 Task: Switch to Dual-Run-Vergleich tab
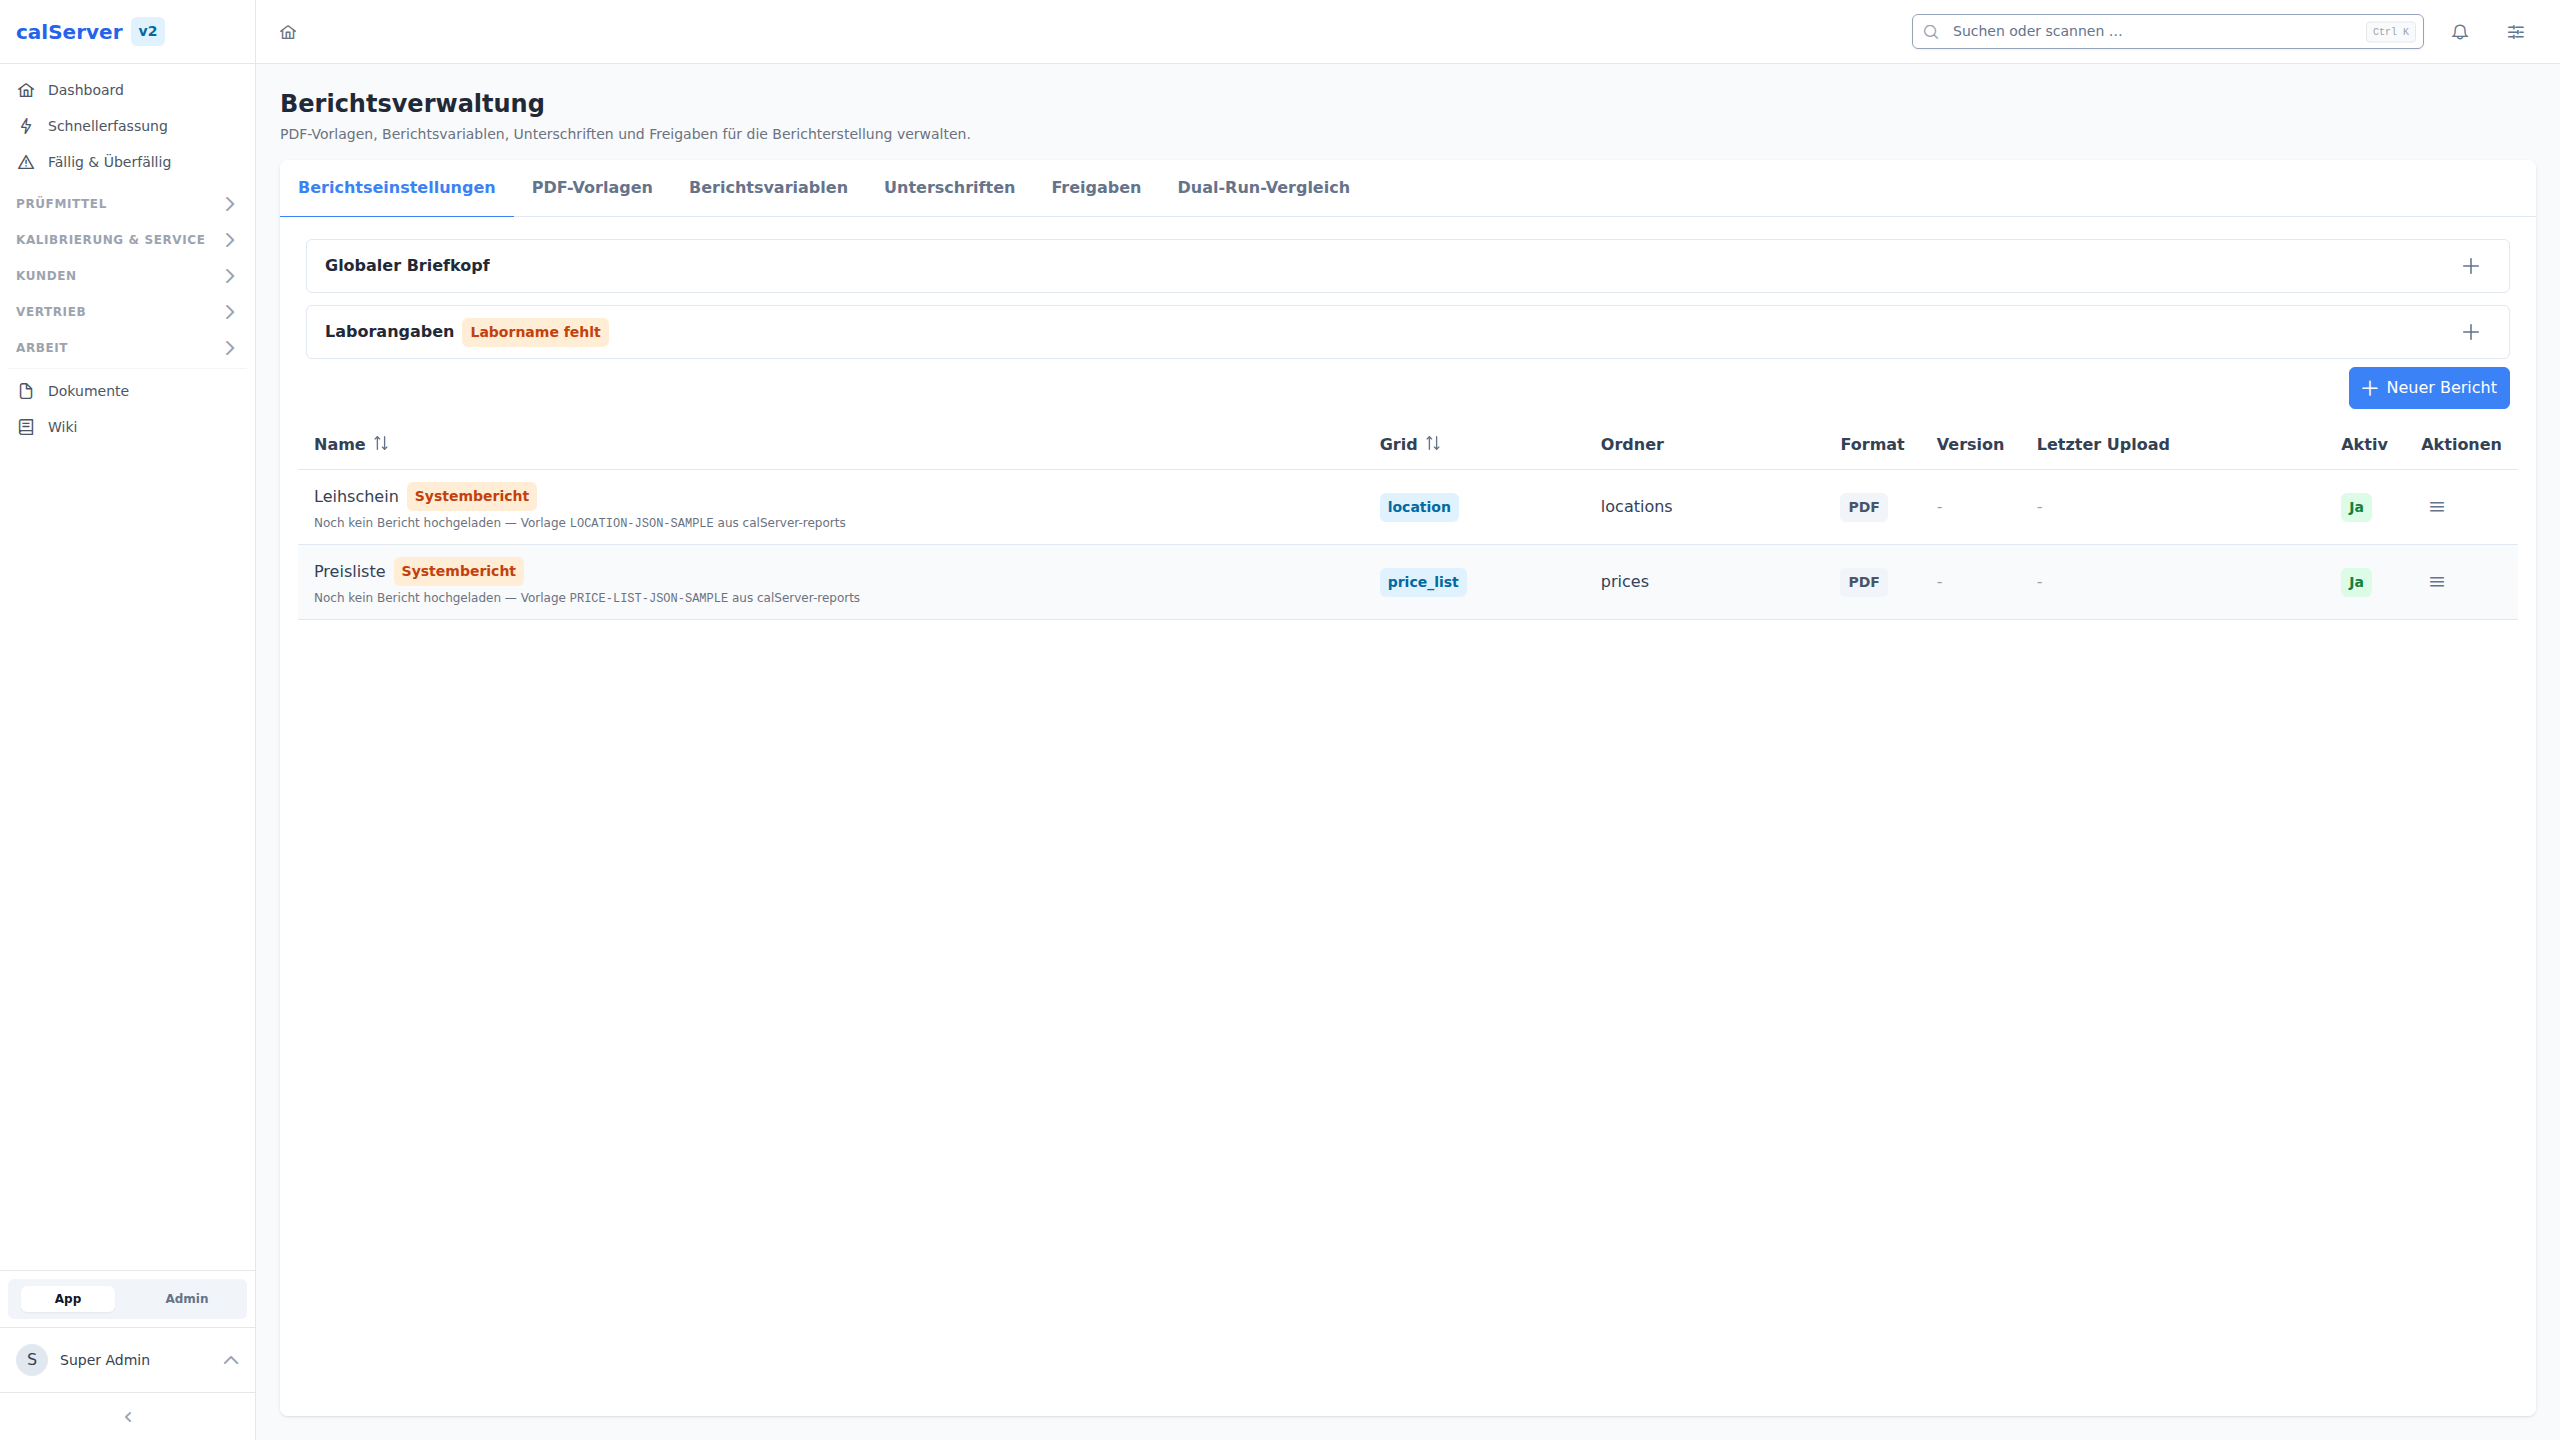click(1264, 188)
